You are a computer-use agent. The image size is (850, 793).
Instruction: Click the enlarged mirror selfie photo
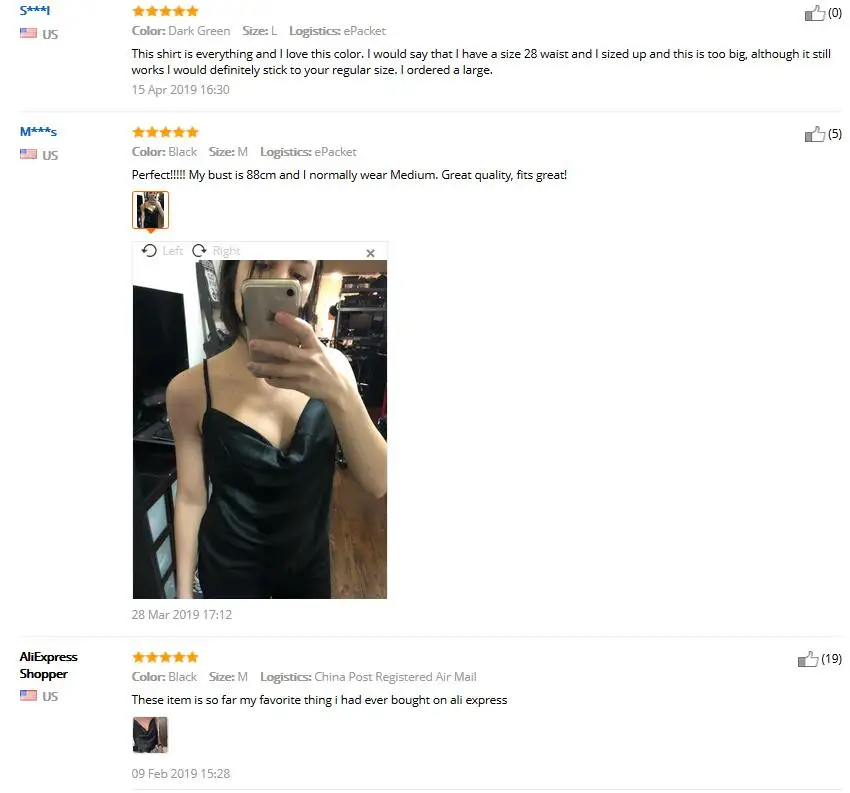tap(260, 429)
